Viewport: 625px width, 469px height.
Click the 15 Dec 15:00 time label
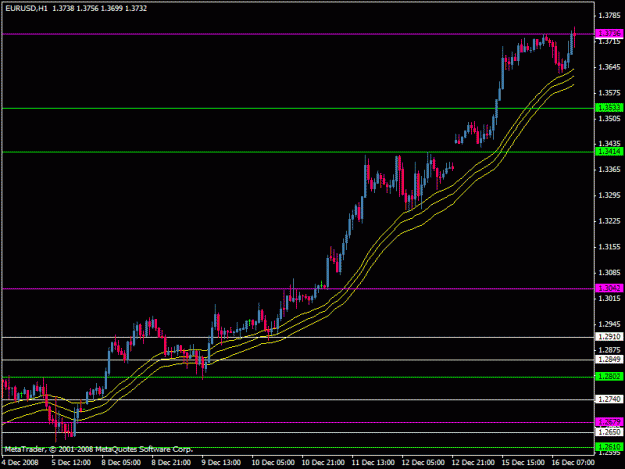[x=523, y=462]
